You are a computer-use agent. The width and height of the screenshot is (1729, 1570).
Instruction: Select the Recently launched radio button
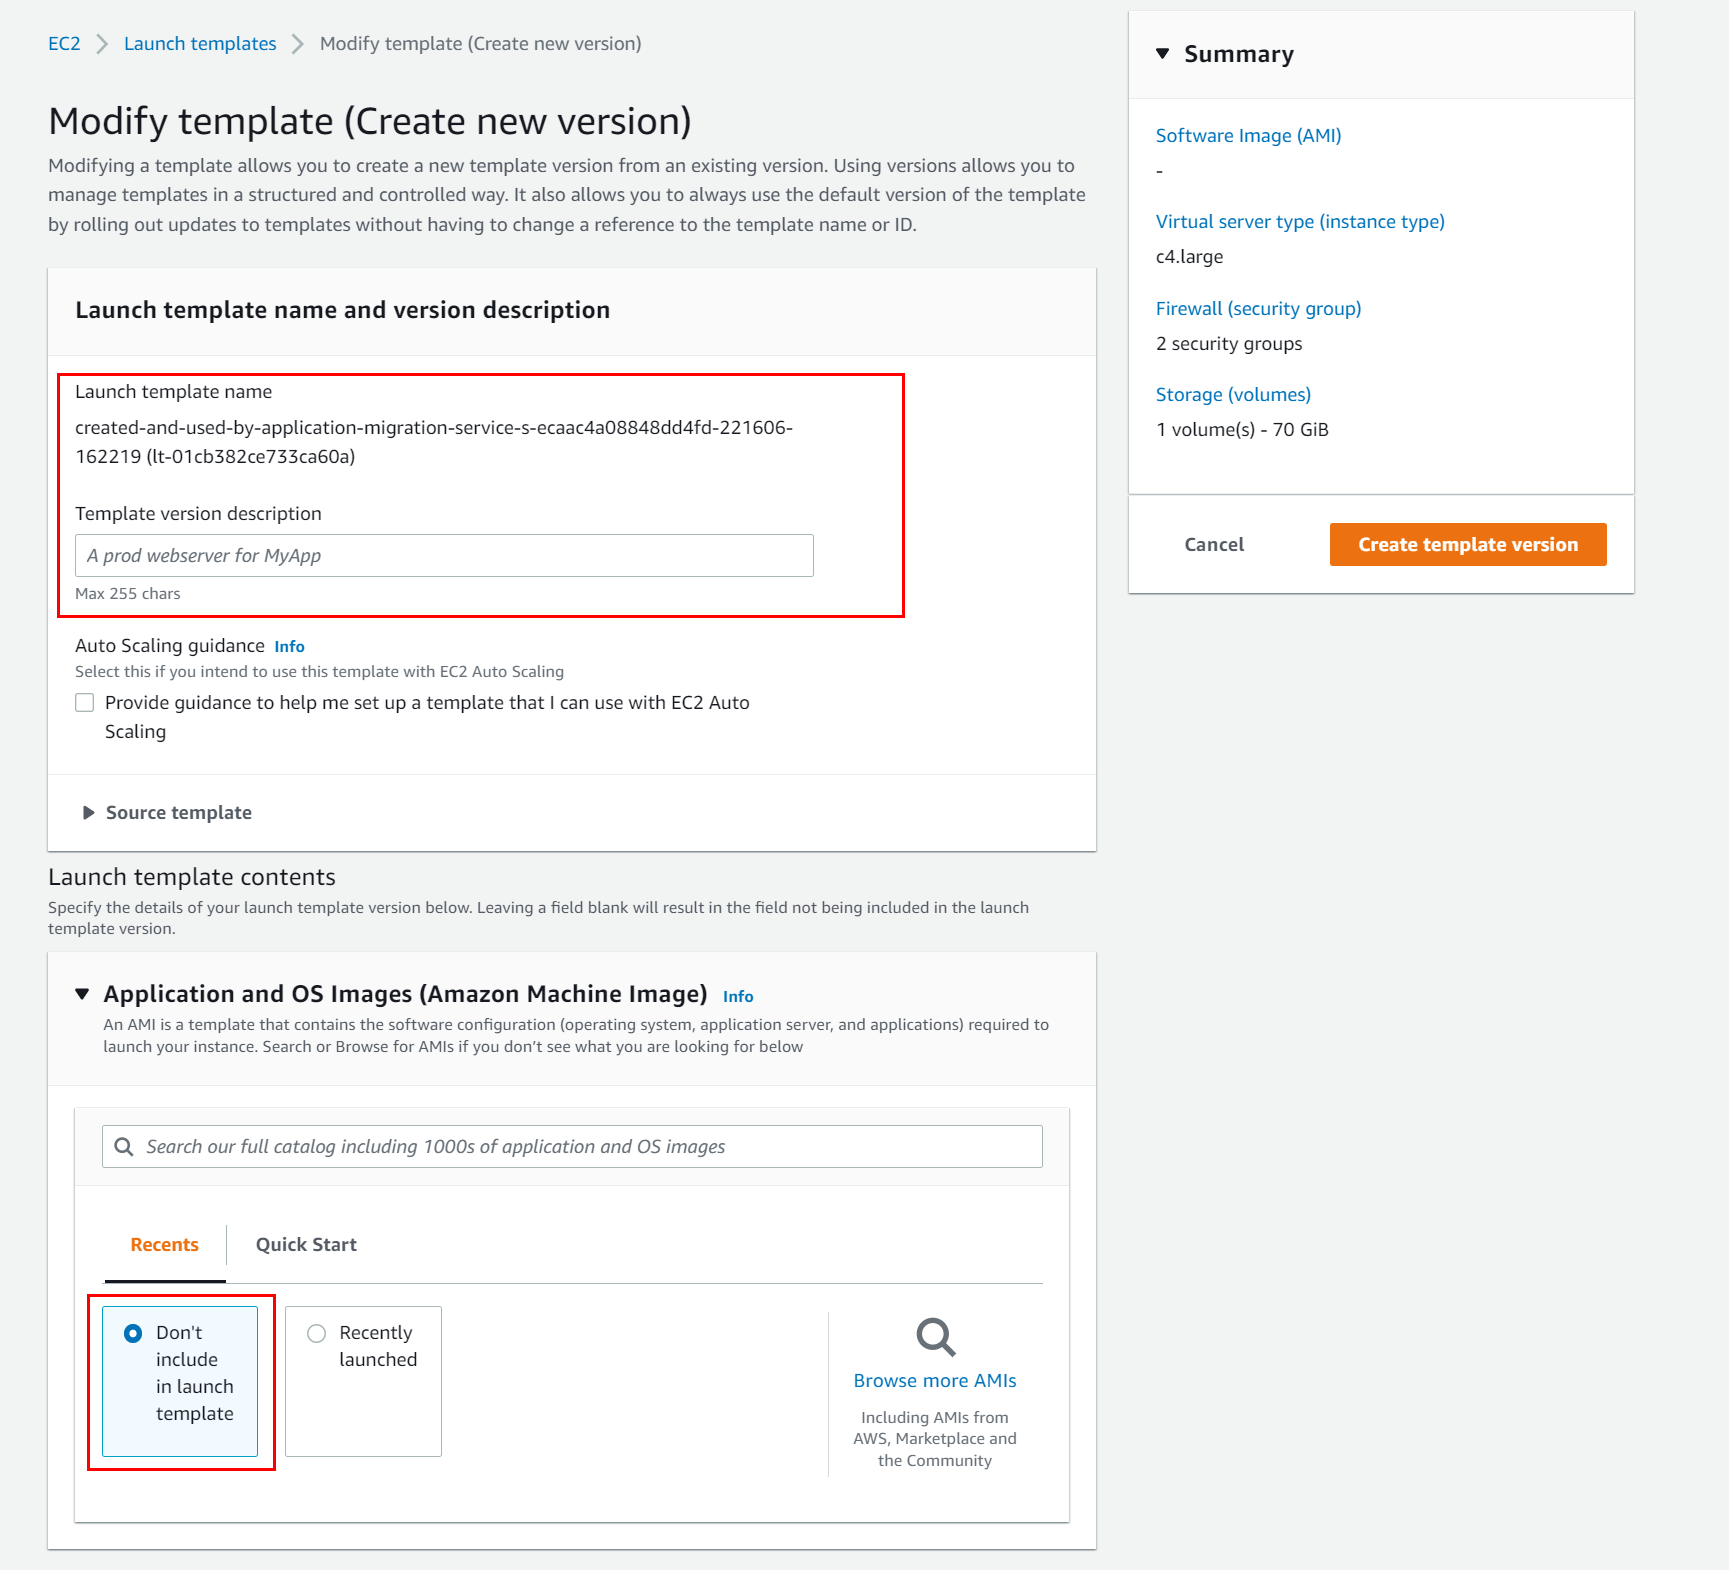317,1332
